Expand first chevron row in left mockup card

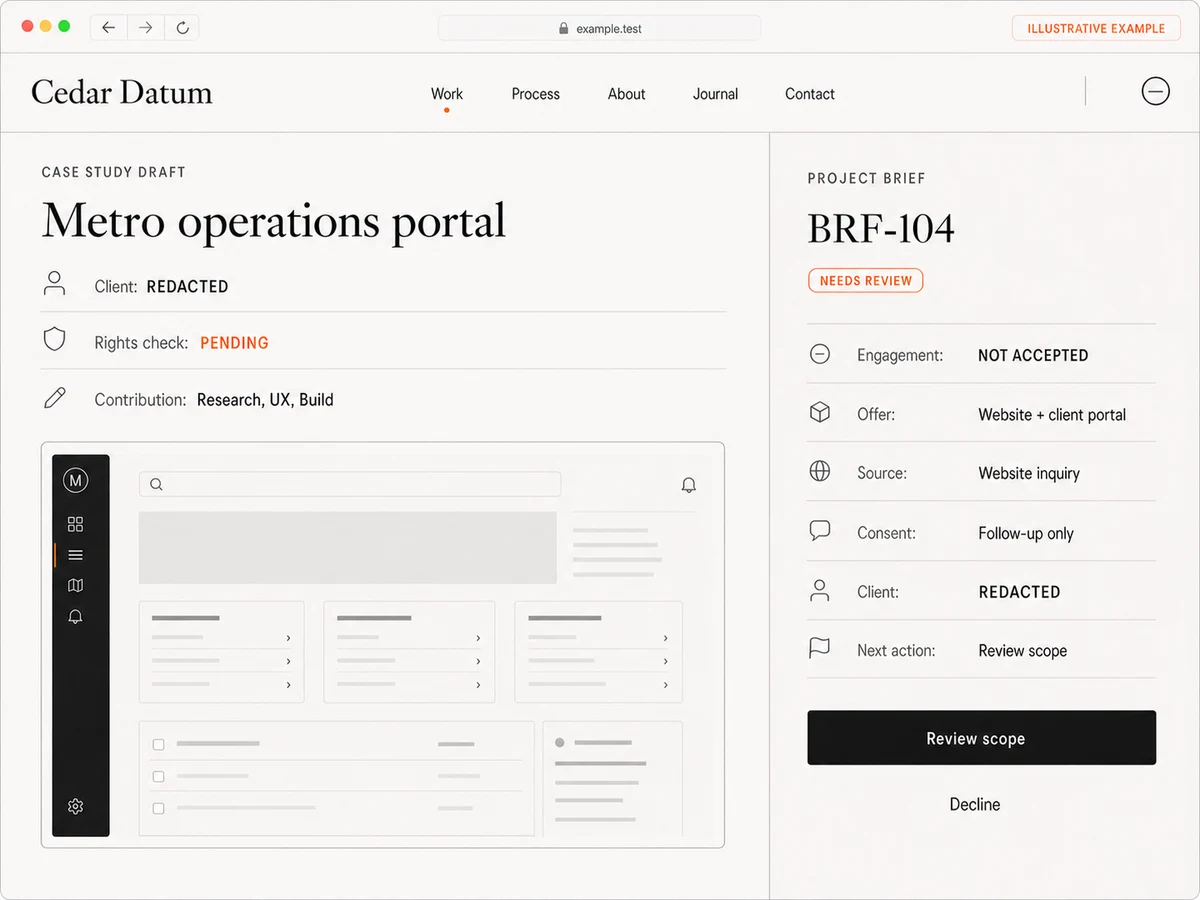288,638
